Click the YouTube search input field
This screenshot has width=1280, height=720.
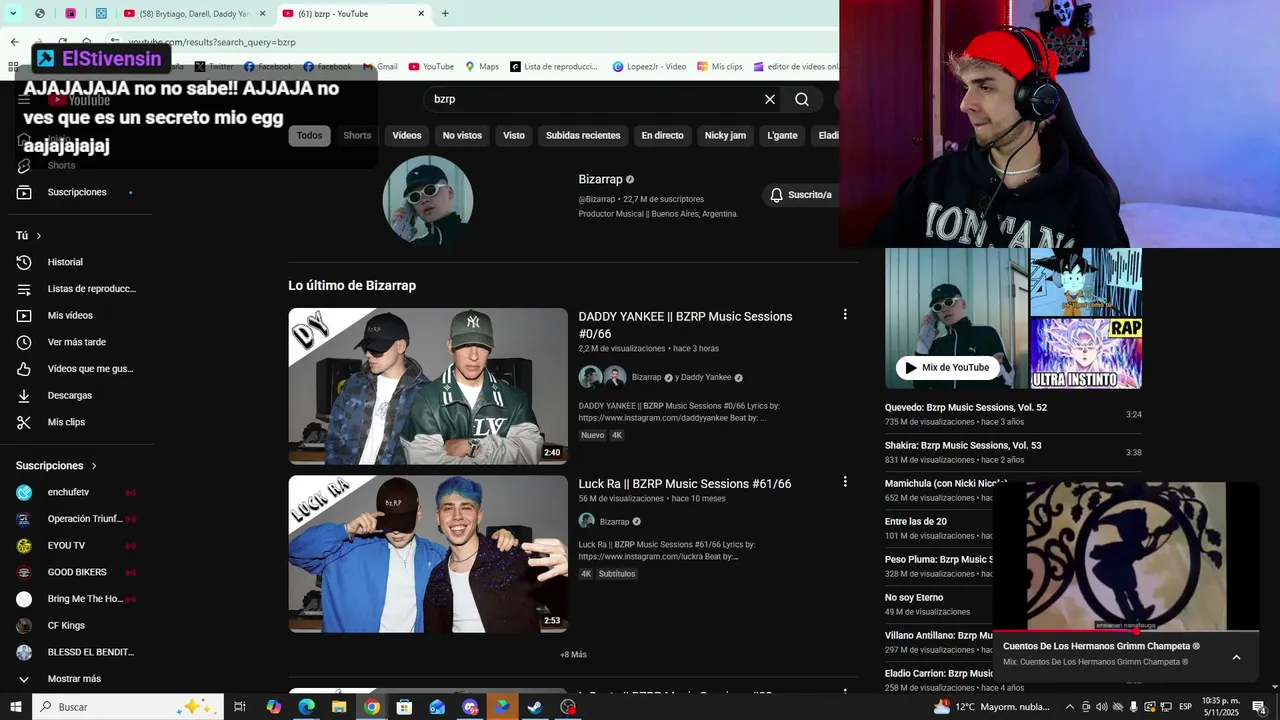point(590,99)
